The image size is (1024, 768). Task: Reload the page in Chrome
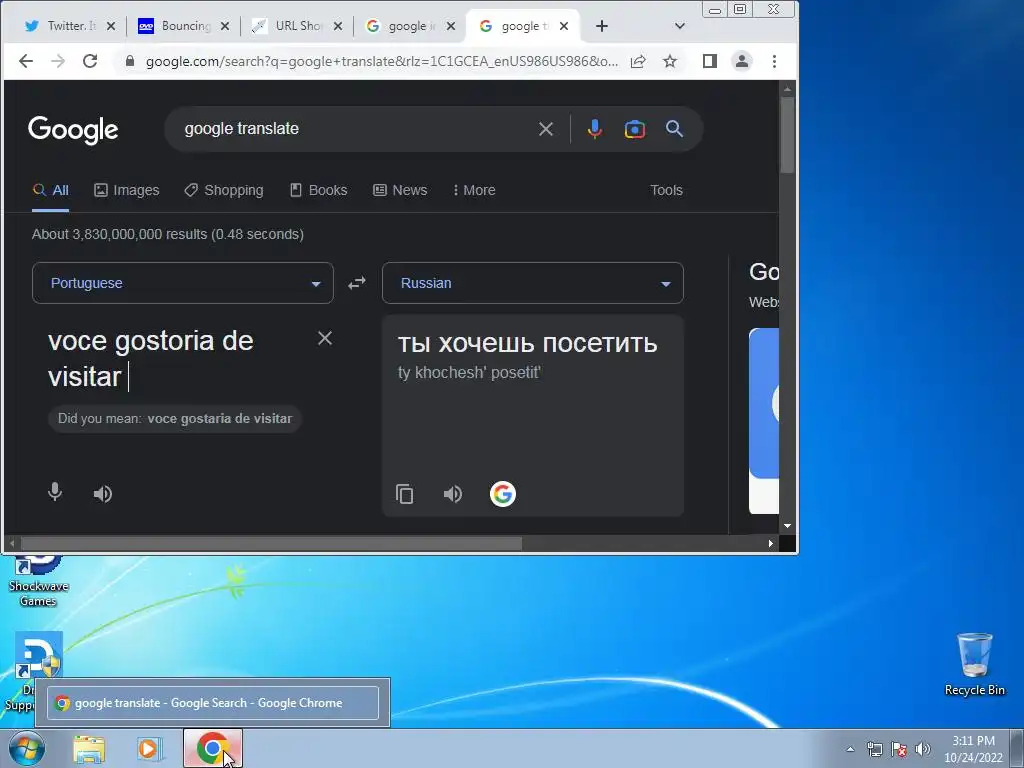click(x=90, y=61)
